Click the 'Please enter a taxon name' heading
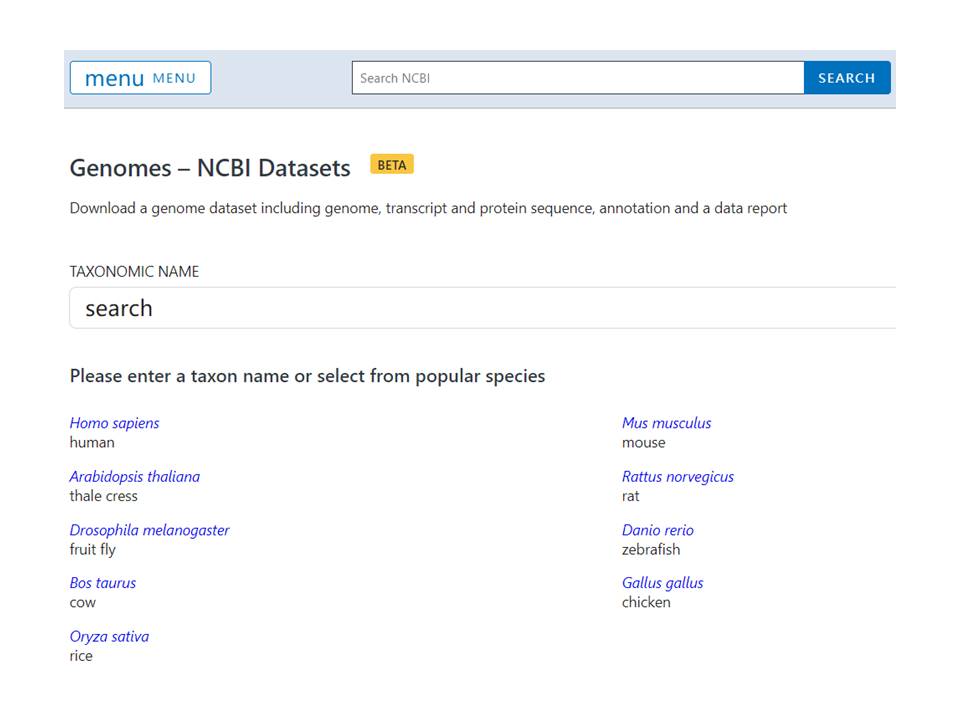 point(307,377)
